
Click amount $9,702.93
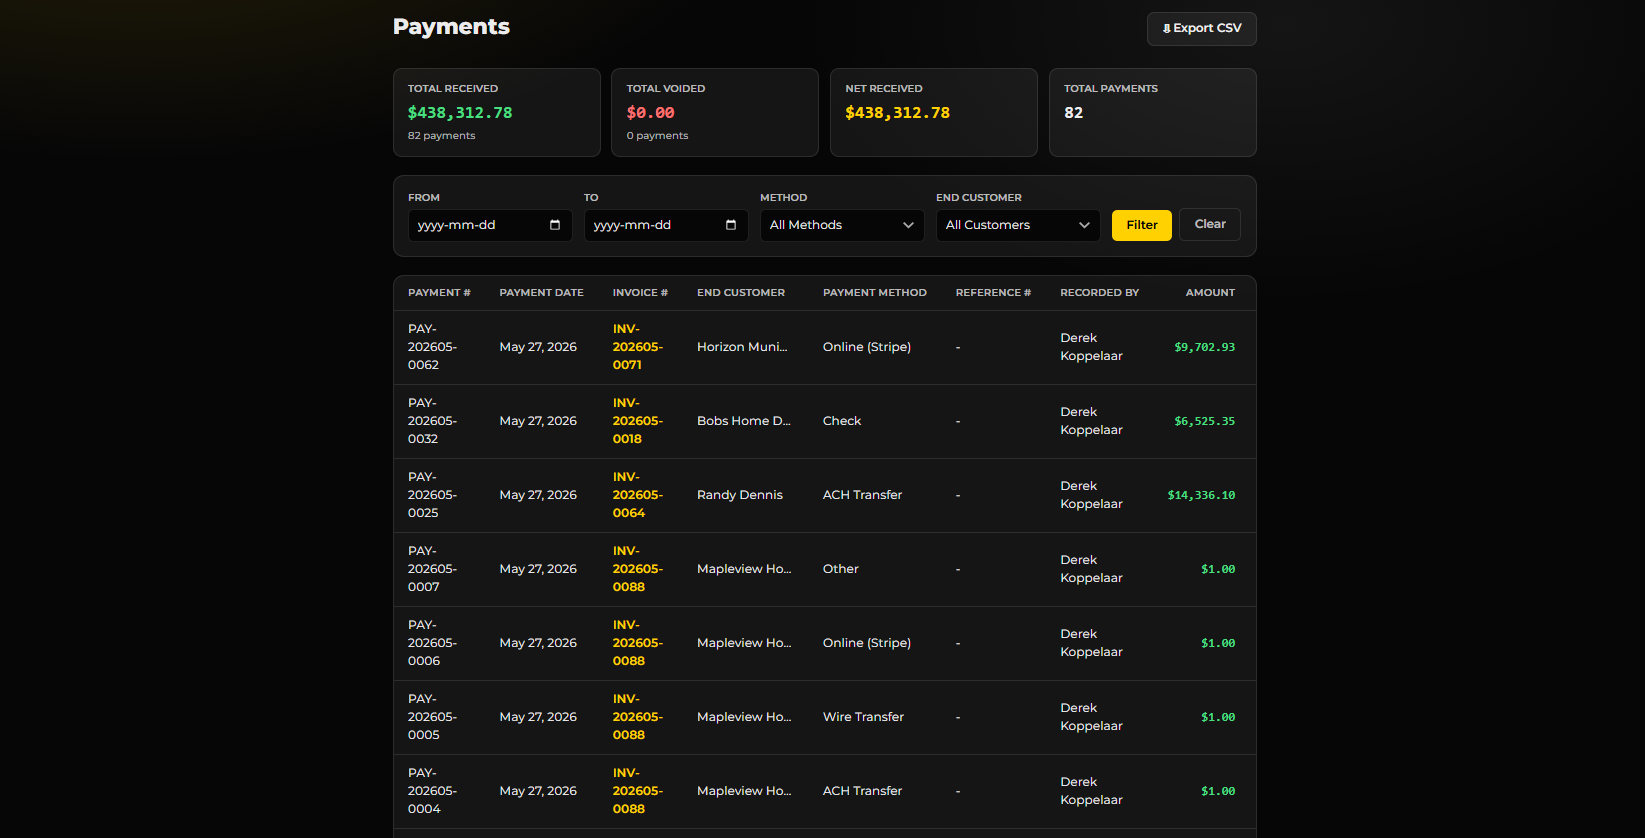click(1204, 347)
